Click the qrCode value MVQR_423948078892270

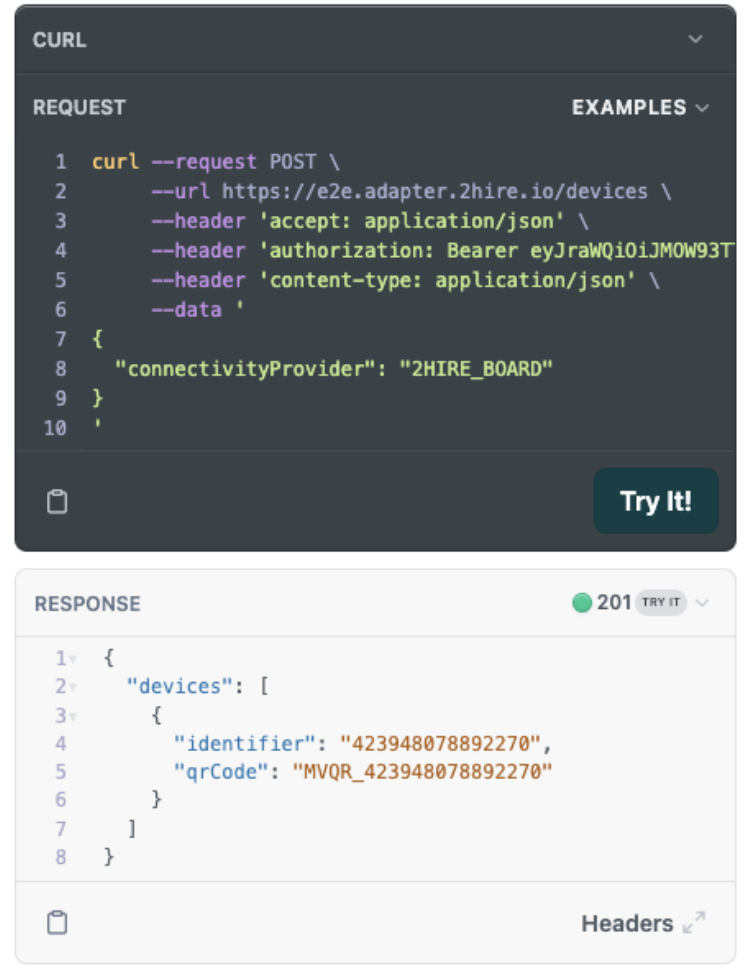[421, 772]
